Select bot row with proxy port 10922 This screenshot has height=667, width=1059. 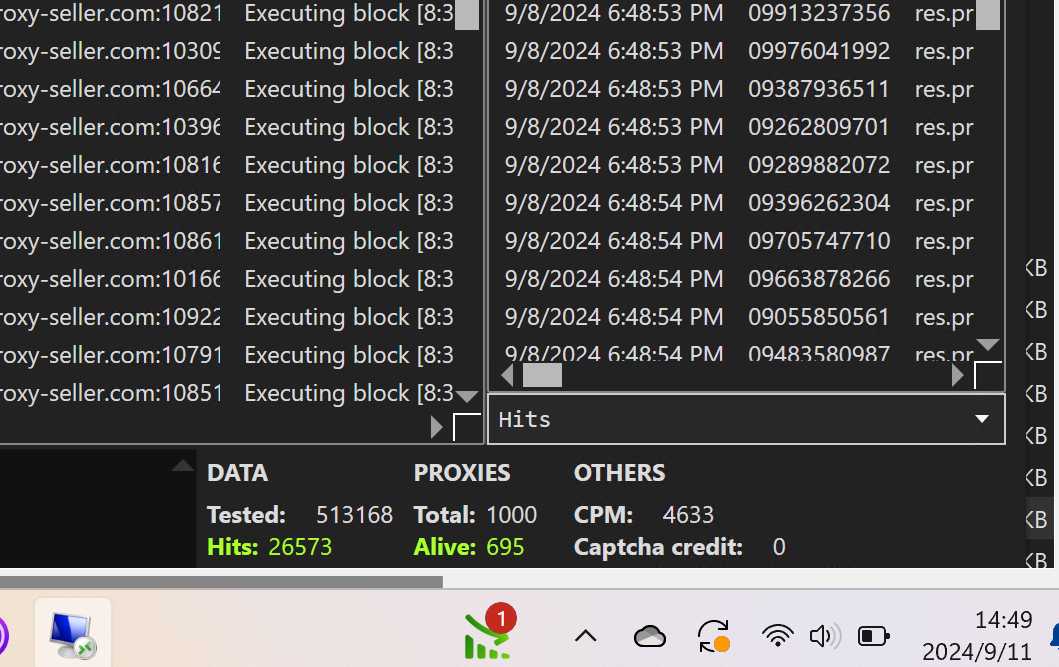[x=227, y=317]
